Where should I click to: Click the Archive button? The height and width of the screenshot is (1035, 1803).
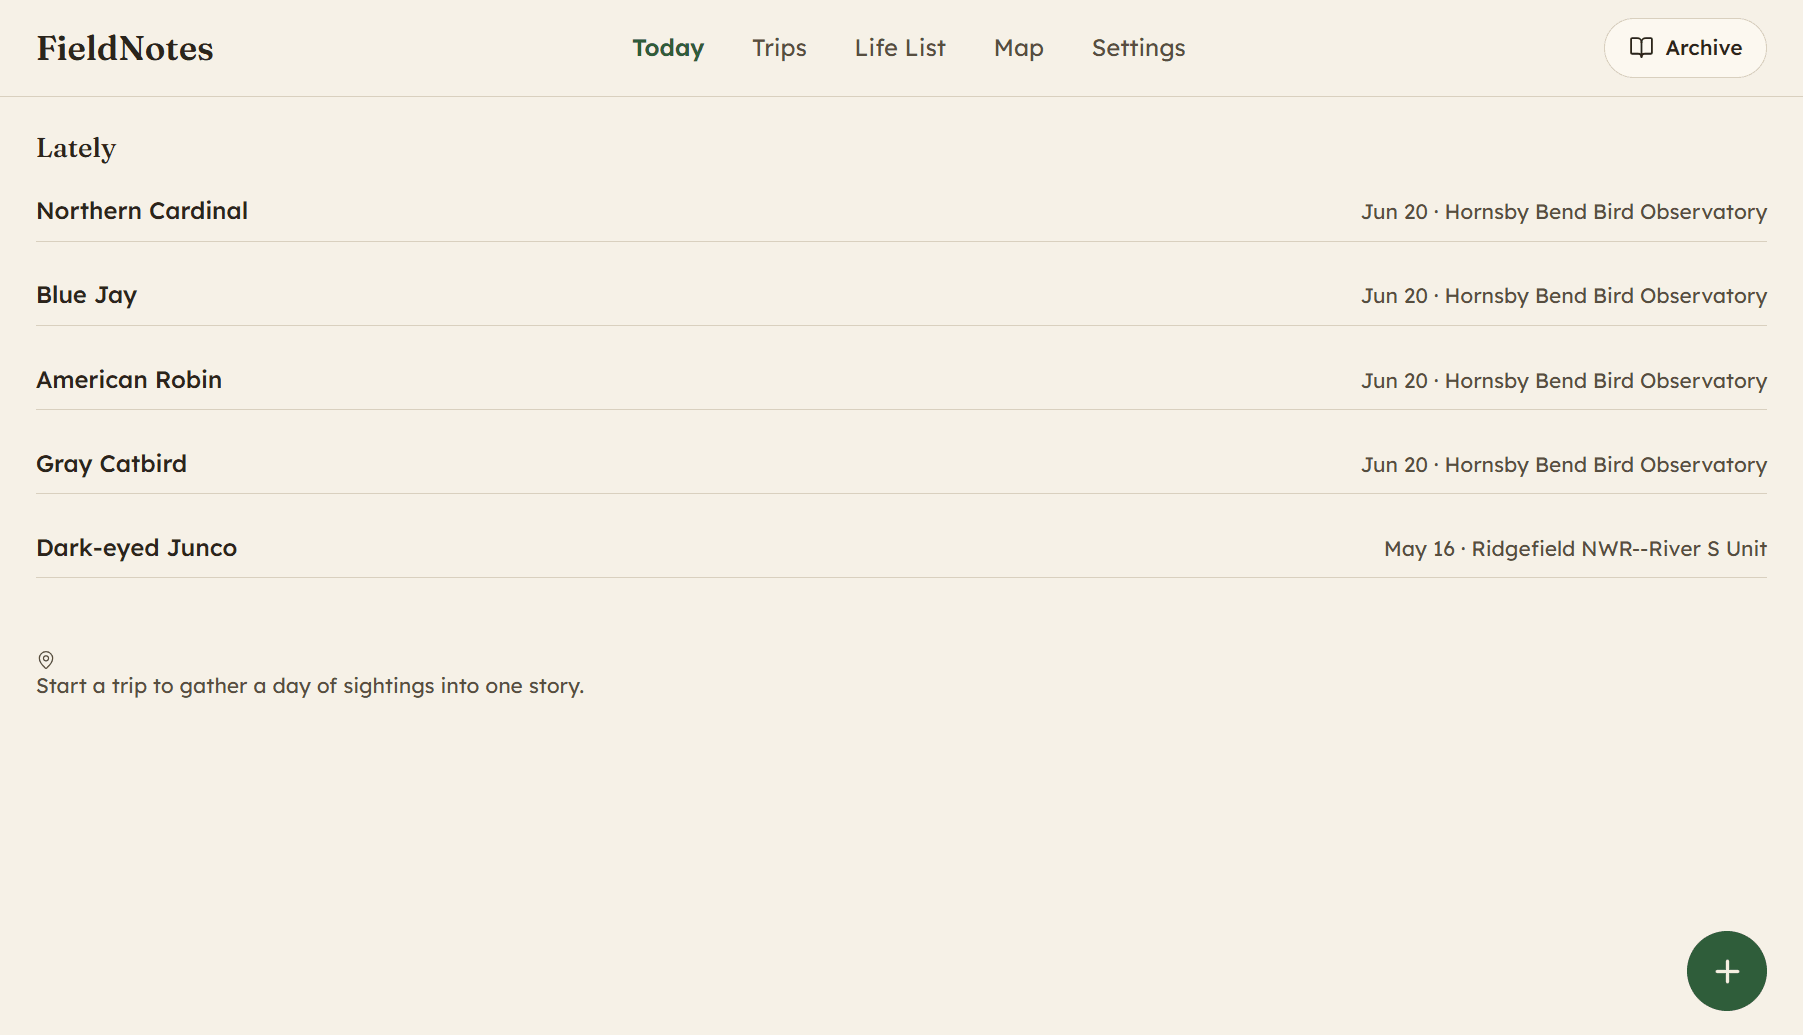click(1685, 48)
